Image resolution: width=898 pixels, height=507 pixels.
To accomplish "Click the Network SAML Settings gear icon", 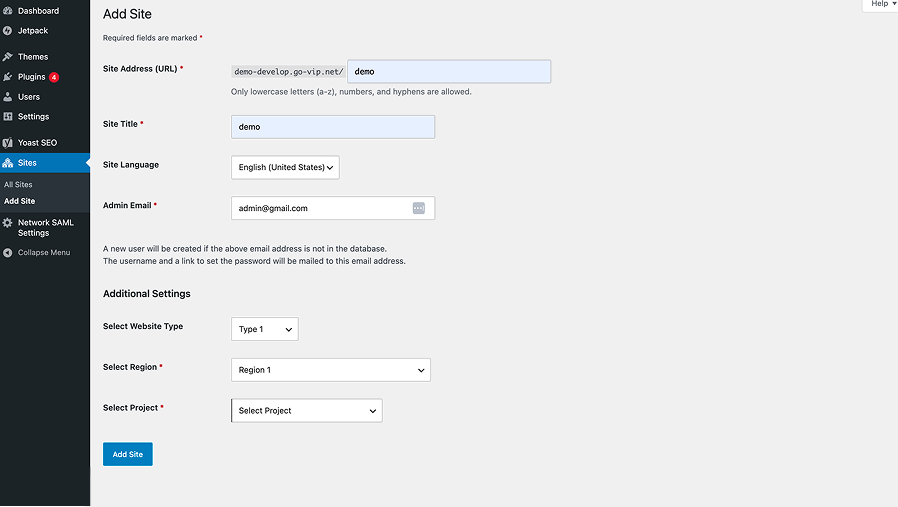I will click(7, 223).
